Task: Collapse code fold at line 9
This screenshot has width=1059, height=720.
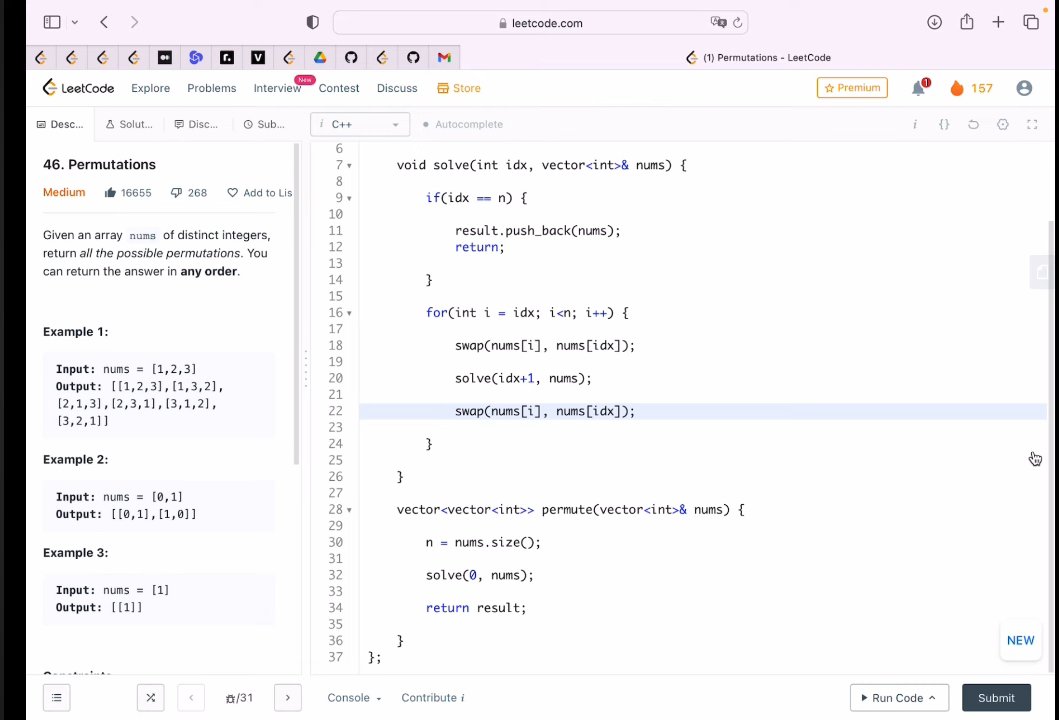Action: 349,199
